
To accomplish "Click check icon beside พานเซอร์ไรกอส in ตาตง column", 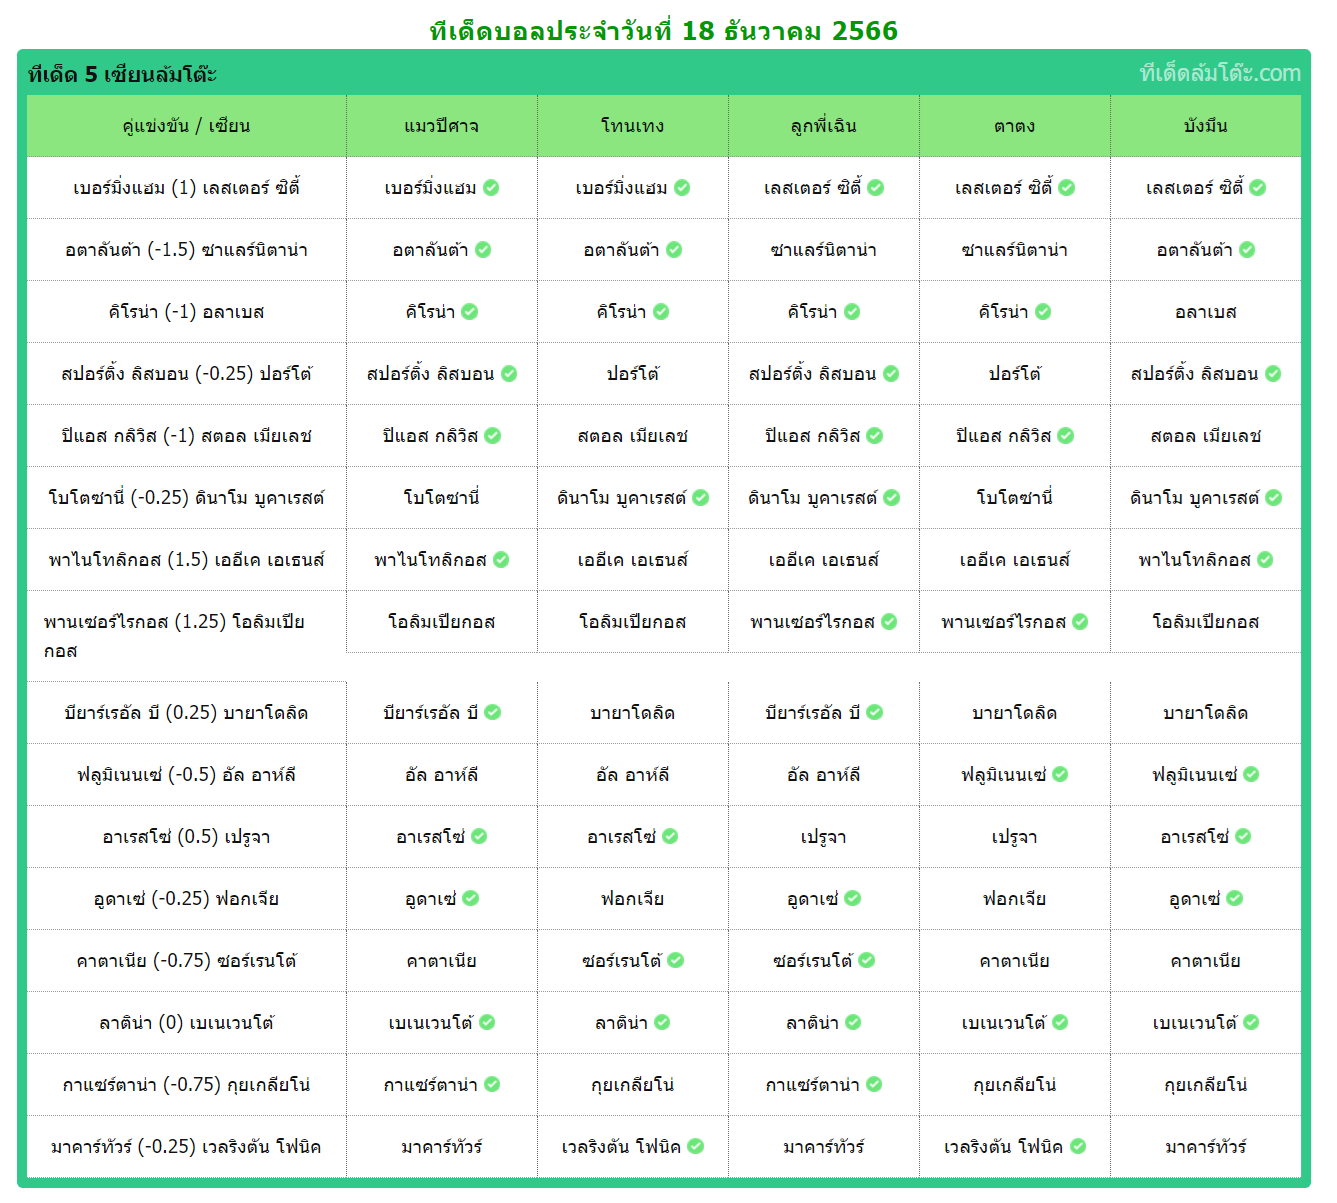I will (1080, 622).
